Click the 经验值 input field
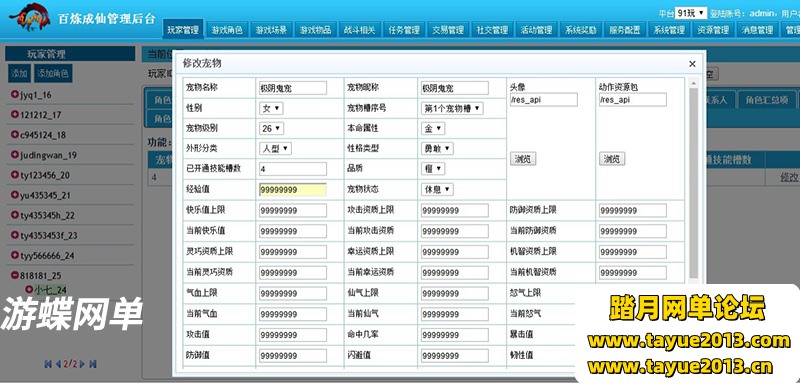 [293, 190]
